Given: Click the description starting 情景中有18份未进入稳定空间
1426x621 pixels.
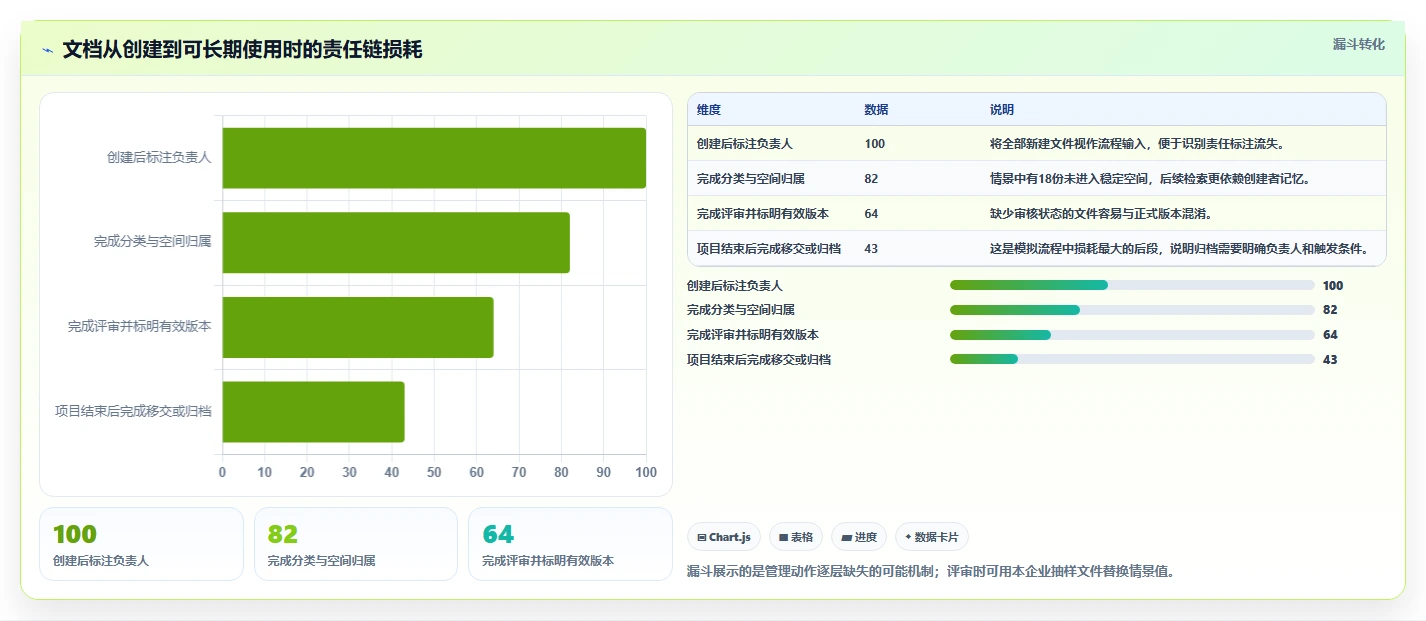Looking at the screenshot, I should (x=1150, y=179).
